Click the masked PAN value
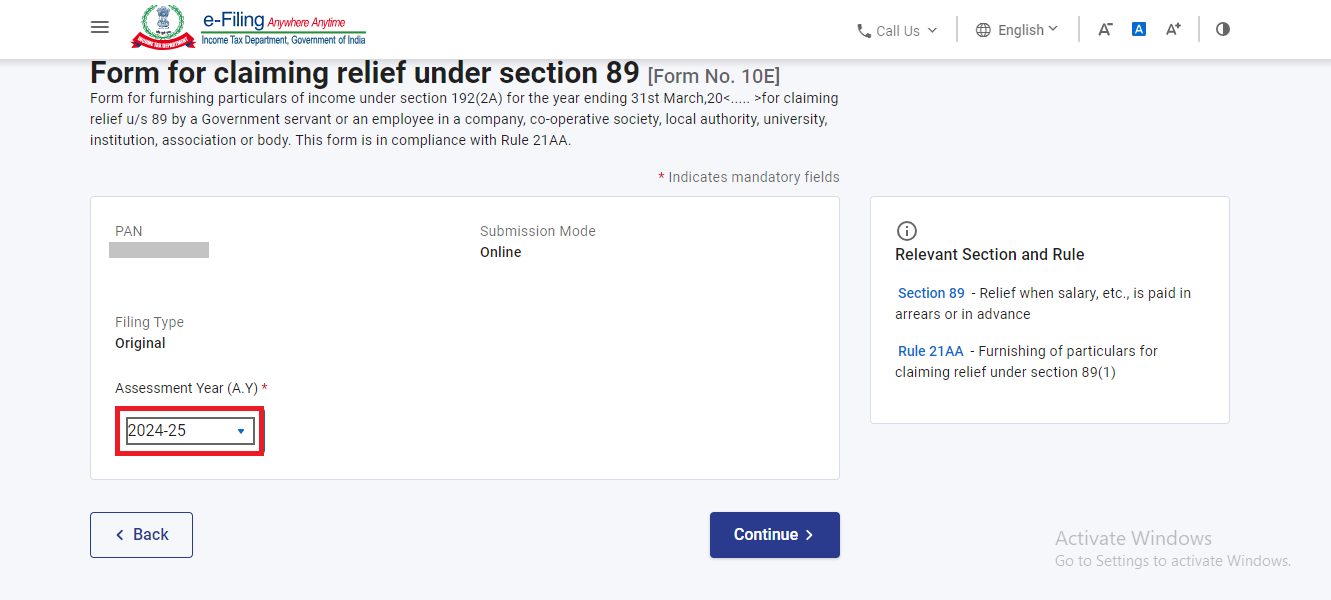Viewport: 1331px width, 600px height. (x=159, y=250)
